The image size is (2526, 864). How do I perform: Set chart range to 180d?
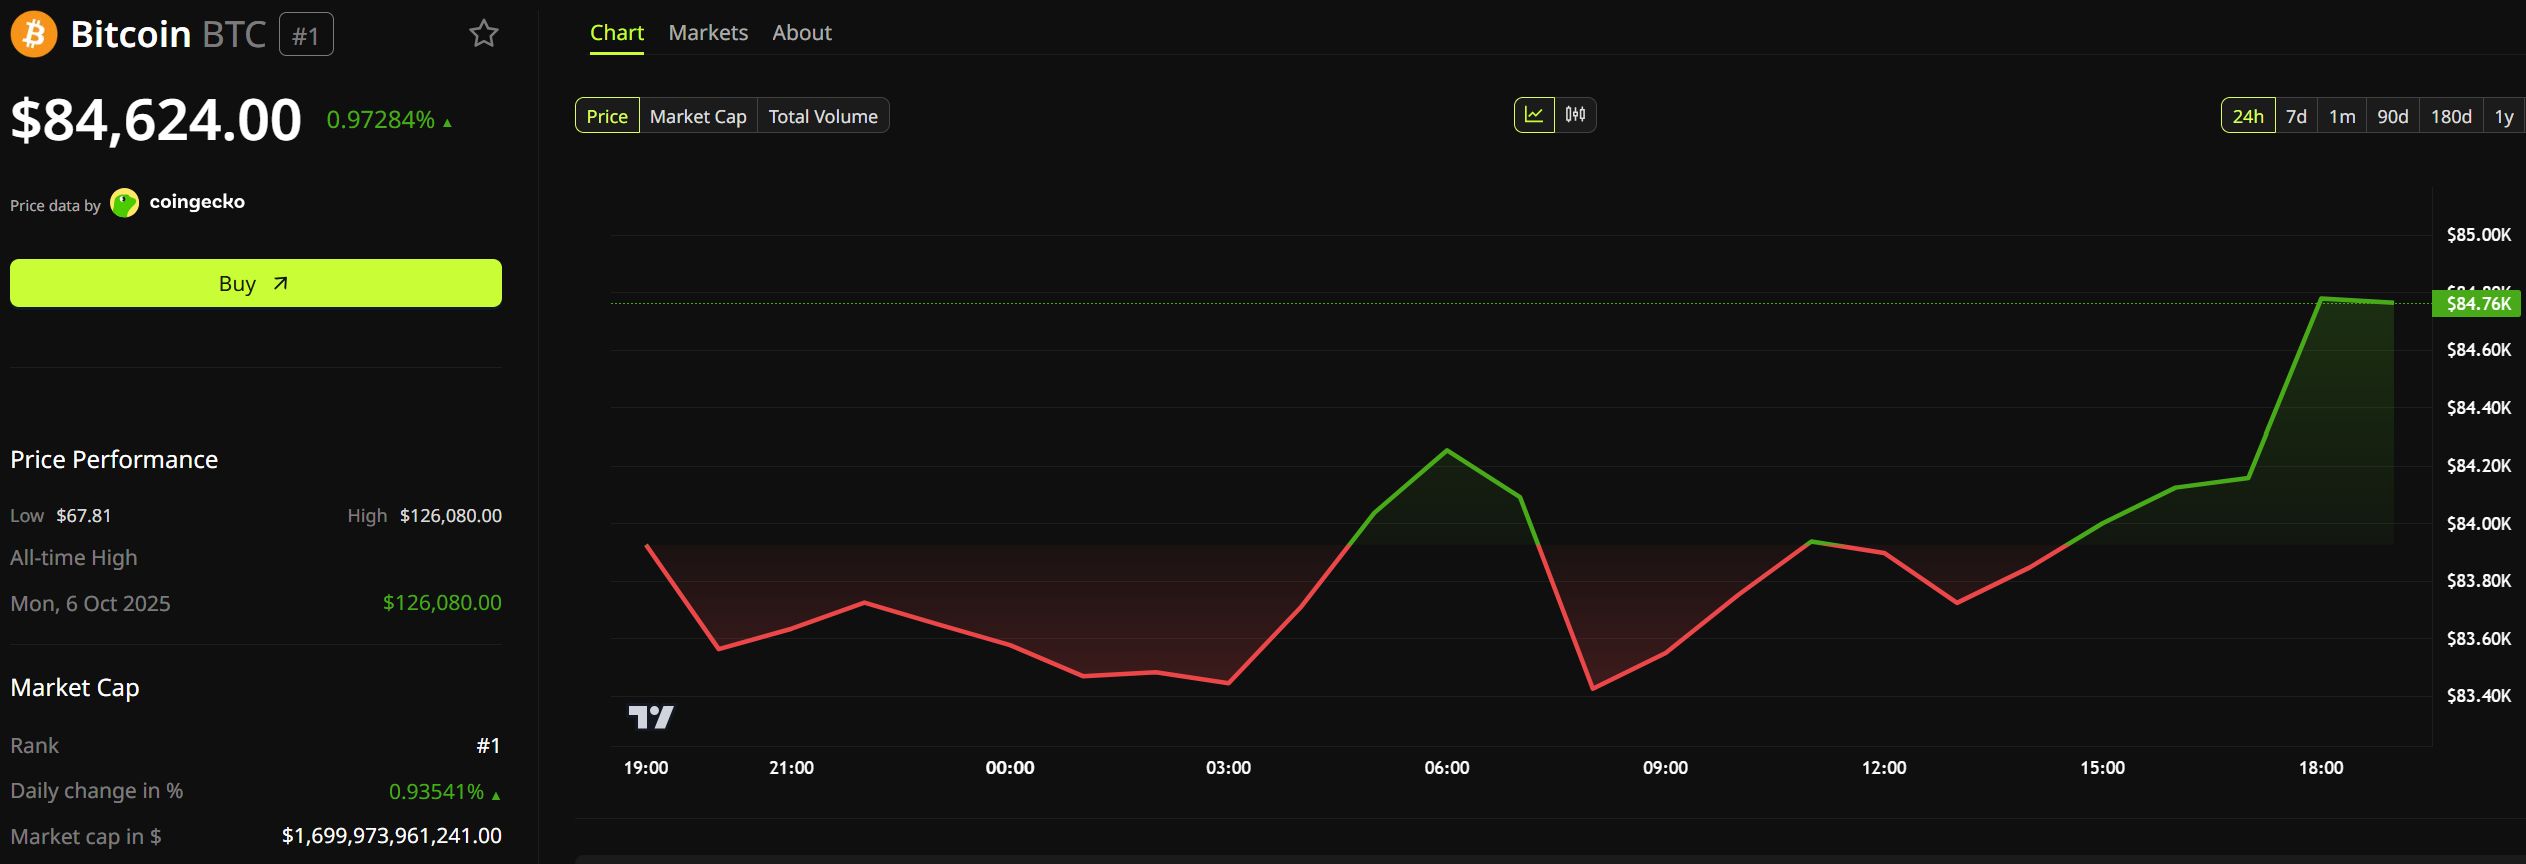click(x=2451, y=116)
